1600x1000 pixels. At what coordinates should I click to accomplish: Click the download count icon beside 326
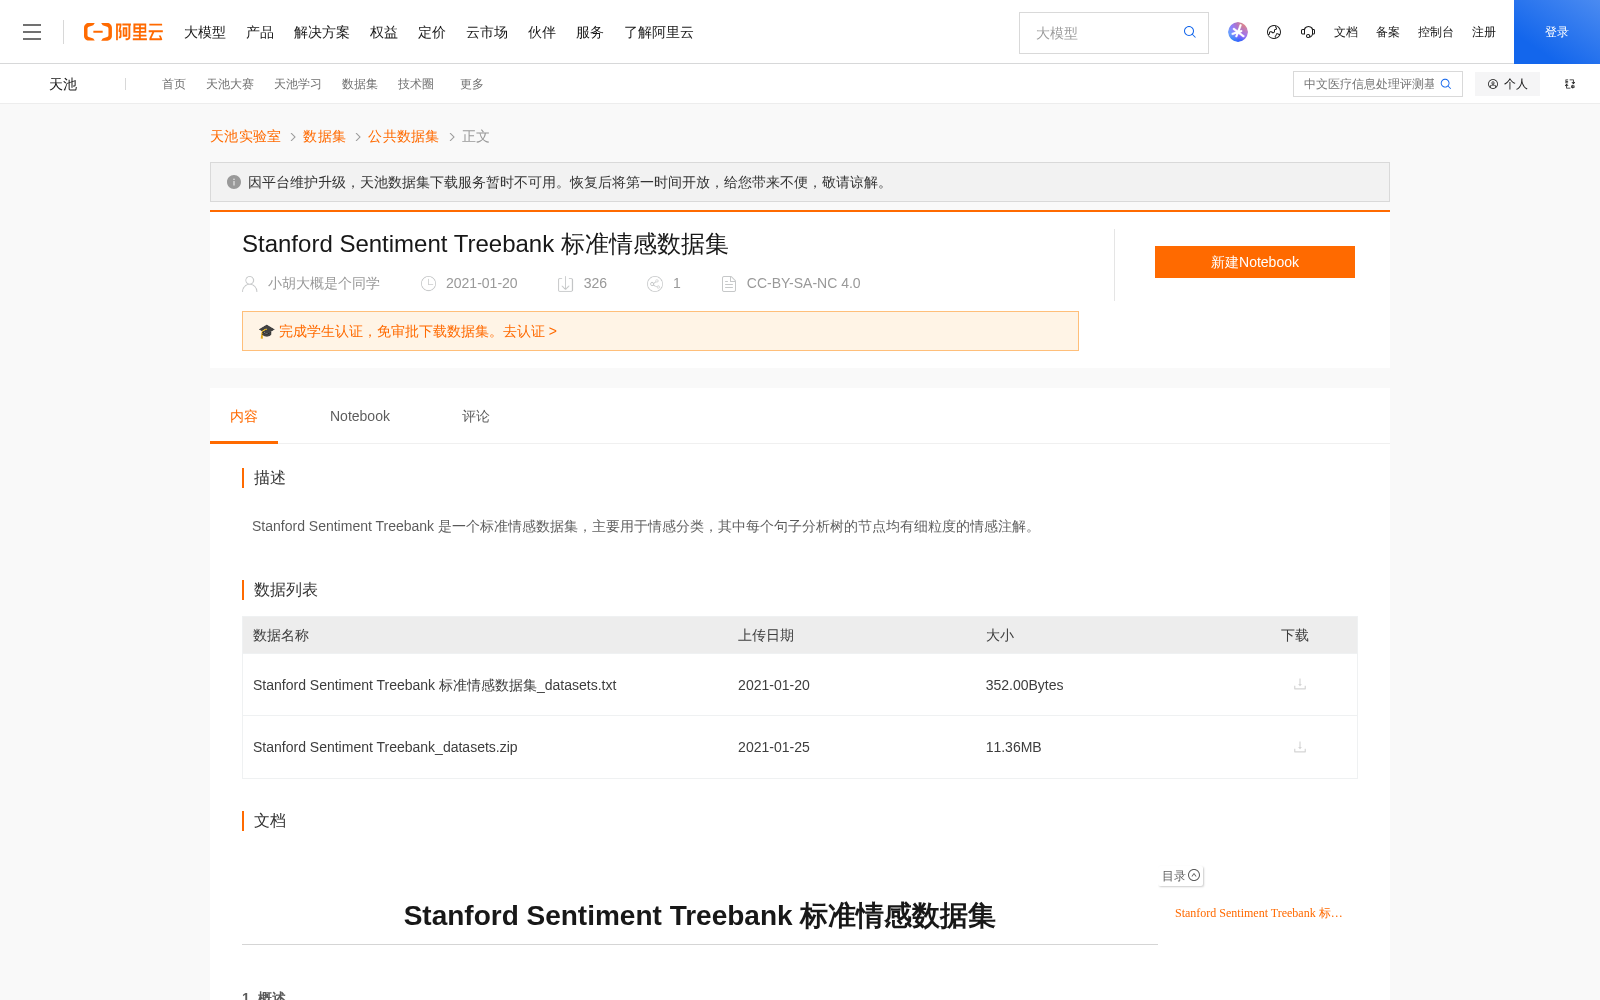(565, 284)
